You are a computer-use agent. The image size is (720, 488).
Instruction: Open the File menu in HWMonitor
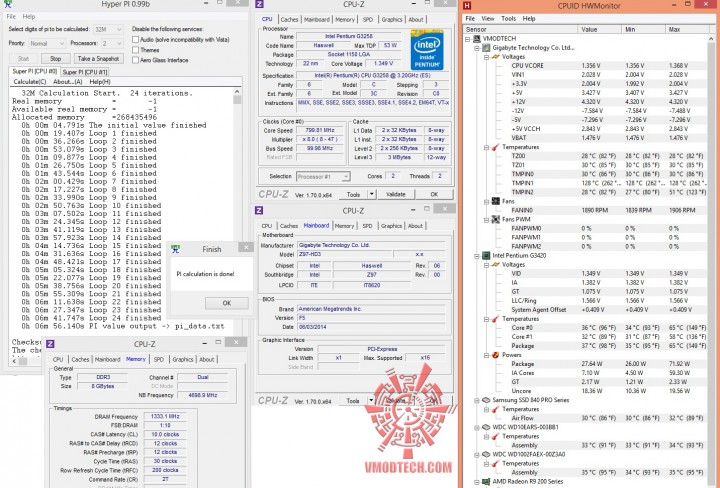[470, 19]
